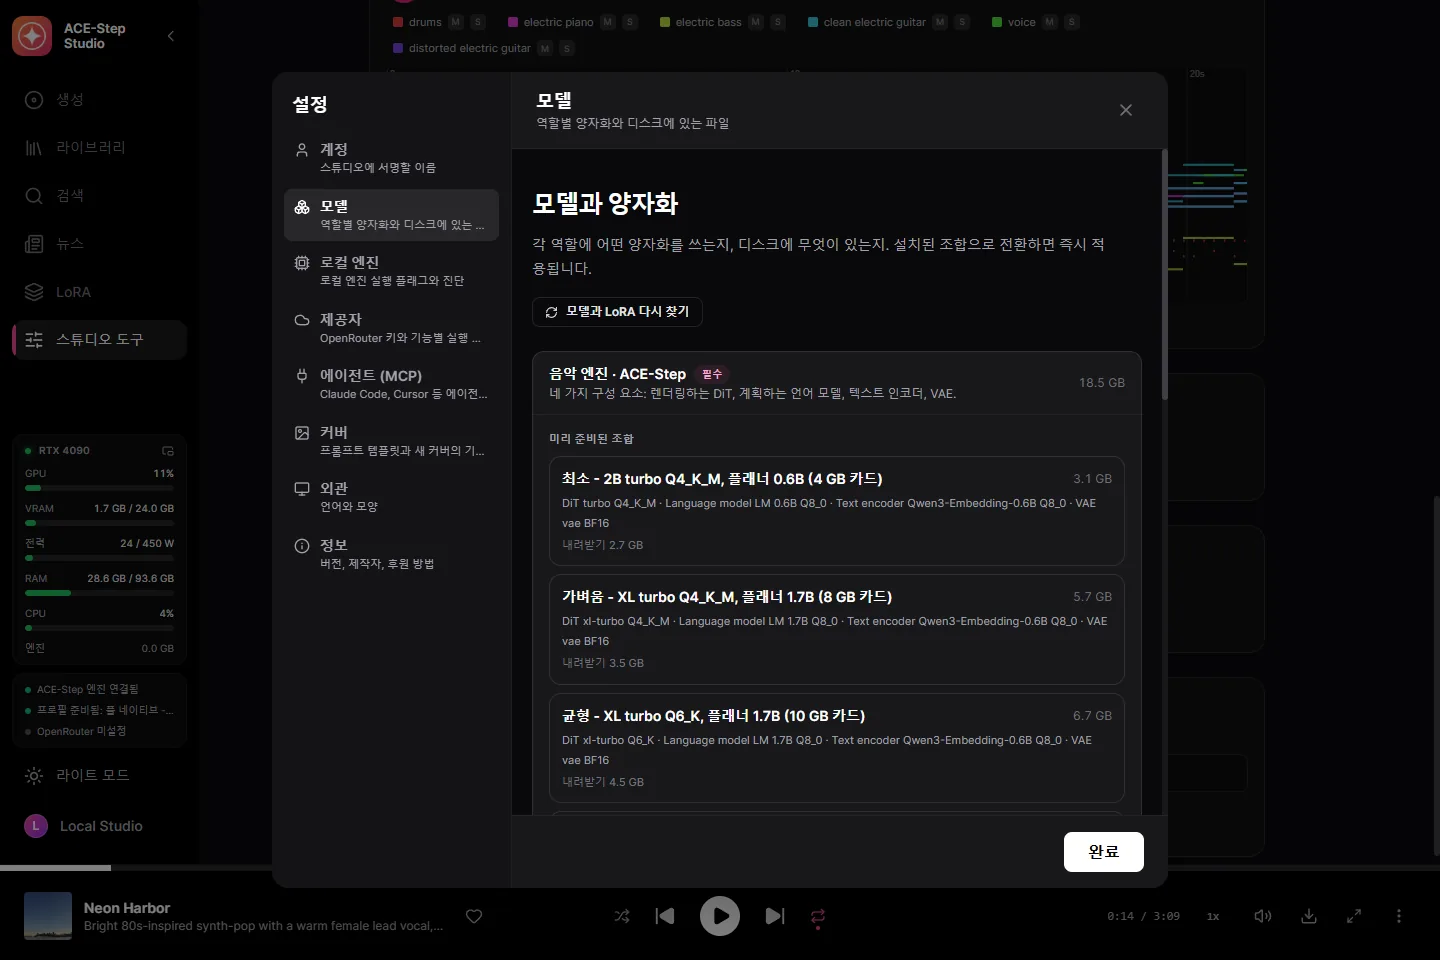Click the ACE-Step Studio logo icon
The image size is (1440, 960).
(32, 36)
